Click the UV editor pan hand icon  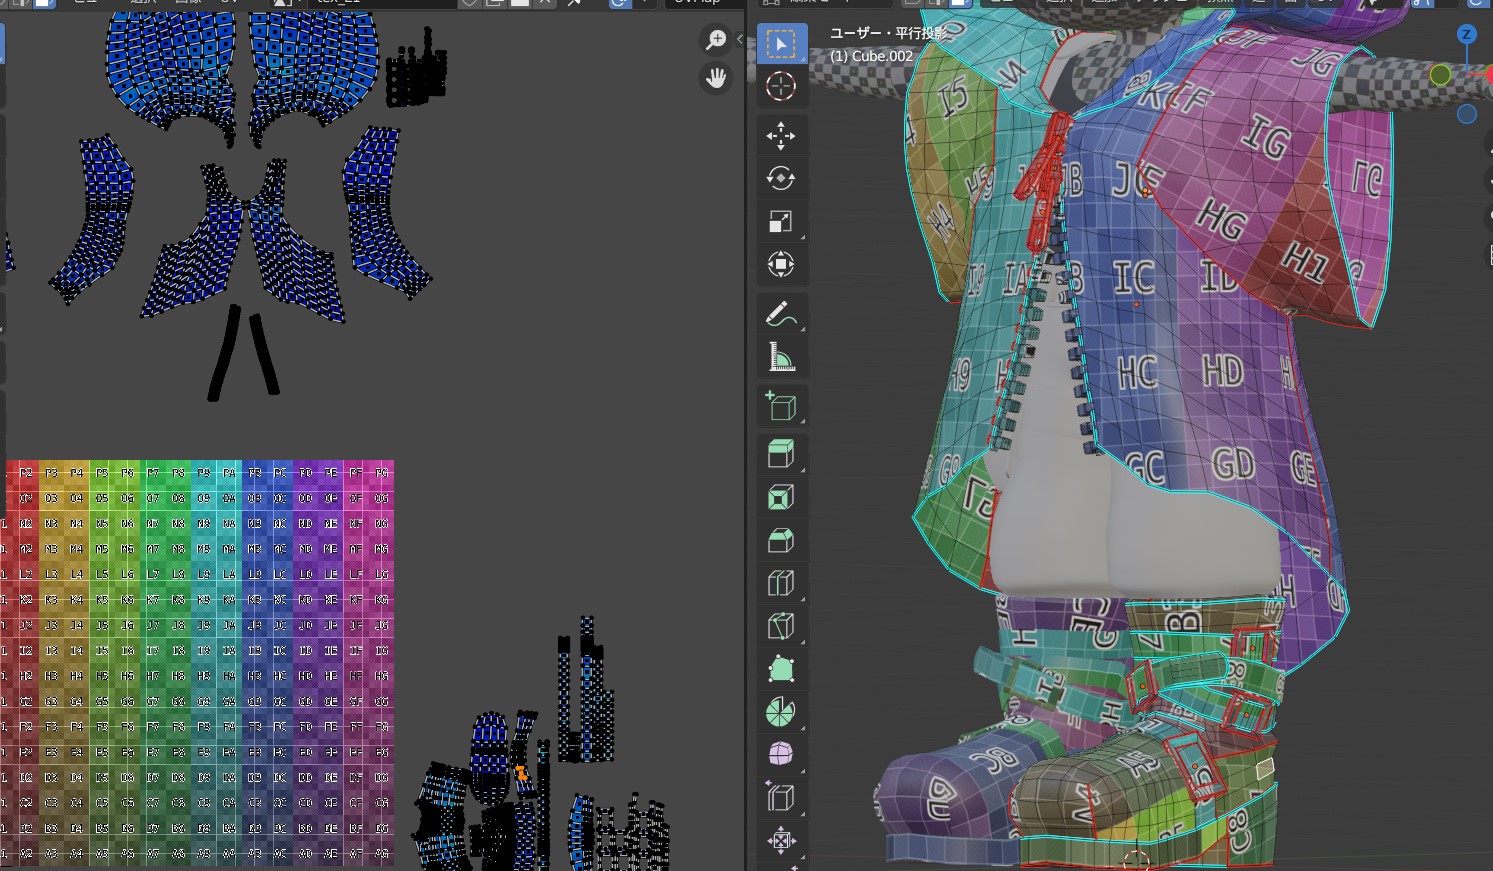[716, 78]
